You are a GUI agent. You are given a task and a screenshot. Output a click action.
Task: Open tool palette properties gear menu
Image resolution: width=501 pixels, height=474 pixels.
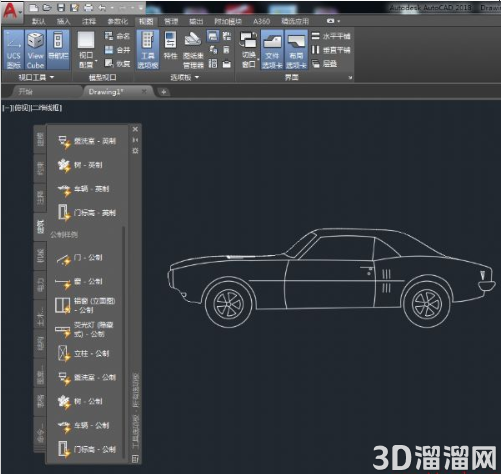coord(135,151)
